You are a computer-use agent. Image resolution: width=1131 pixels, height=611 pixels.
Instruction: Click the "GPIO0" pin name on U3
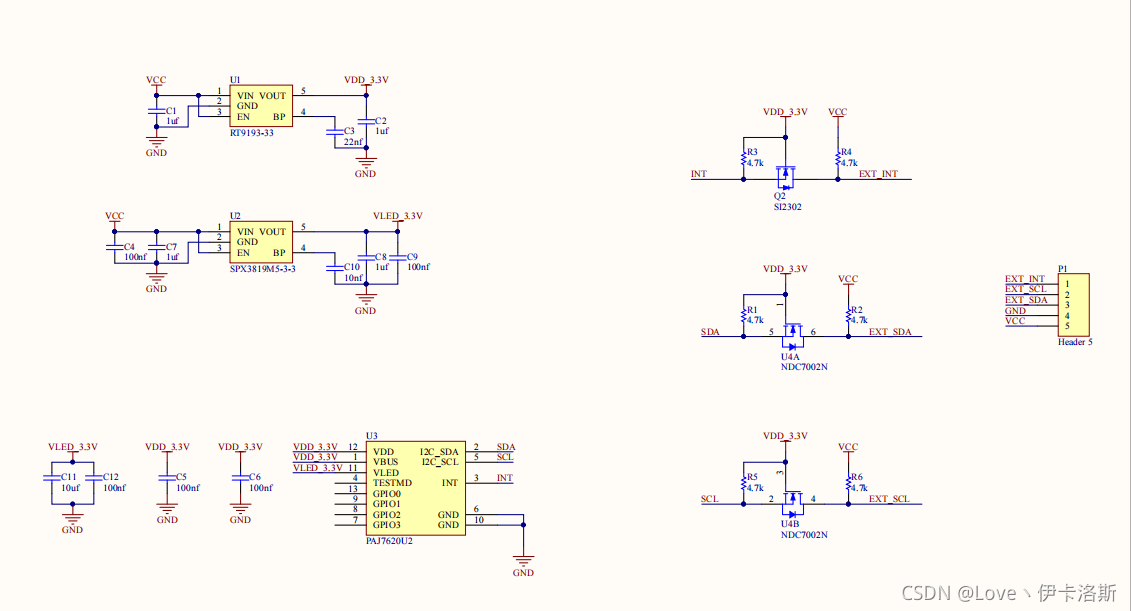point(387,494)
